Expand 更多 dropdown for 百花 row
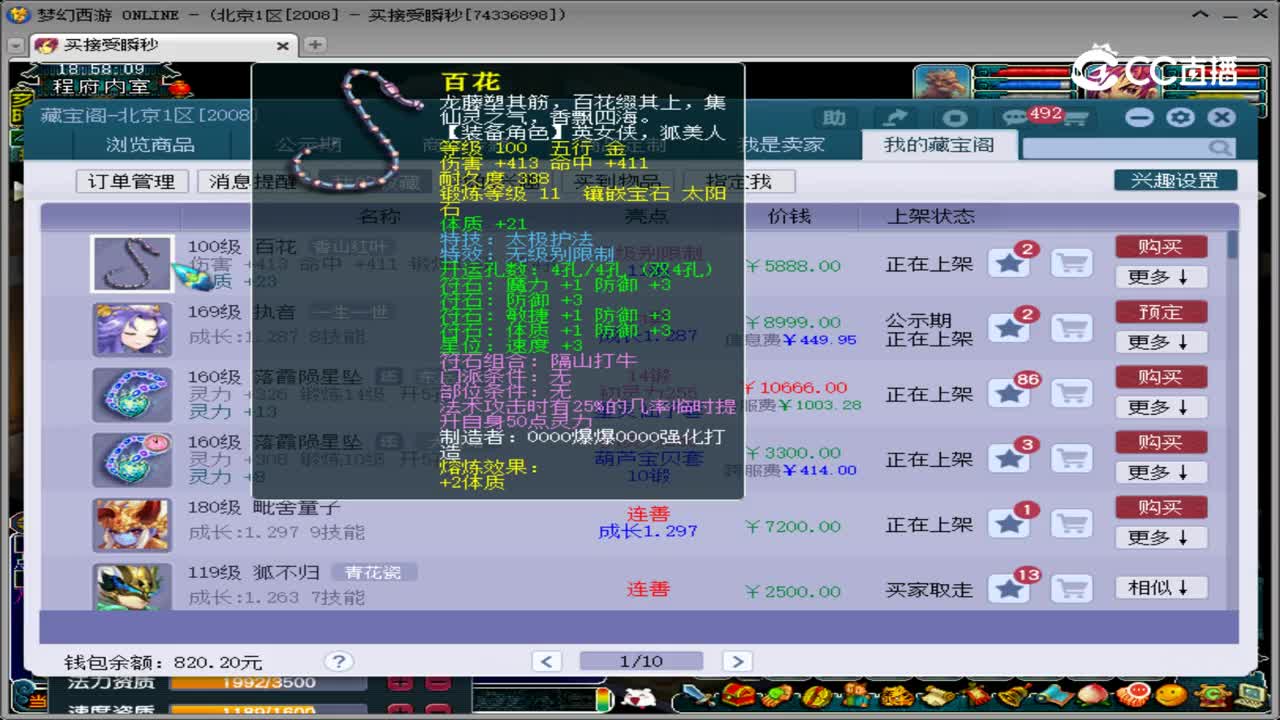 1160,277
